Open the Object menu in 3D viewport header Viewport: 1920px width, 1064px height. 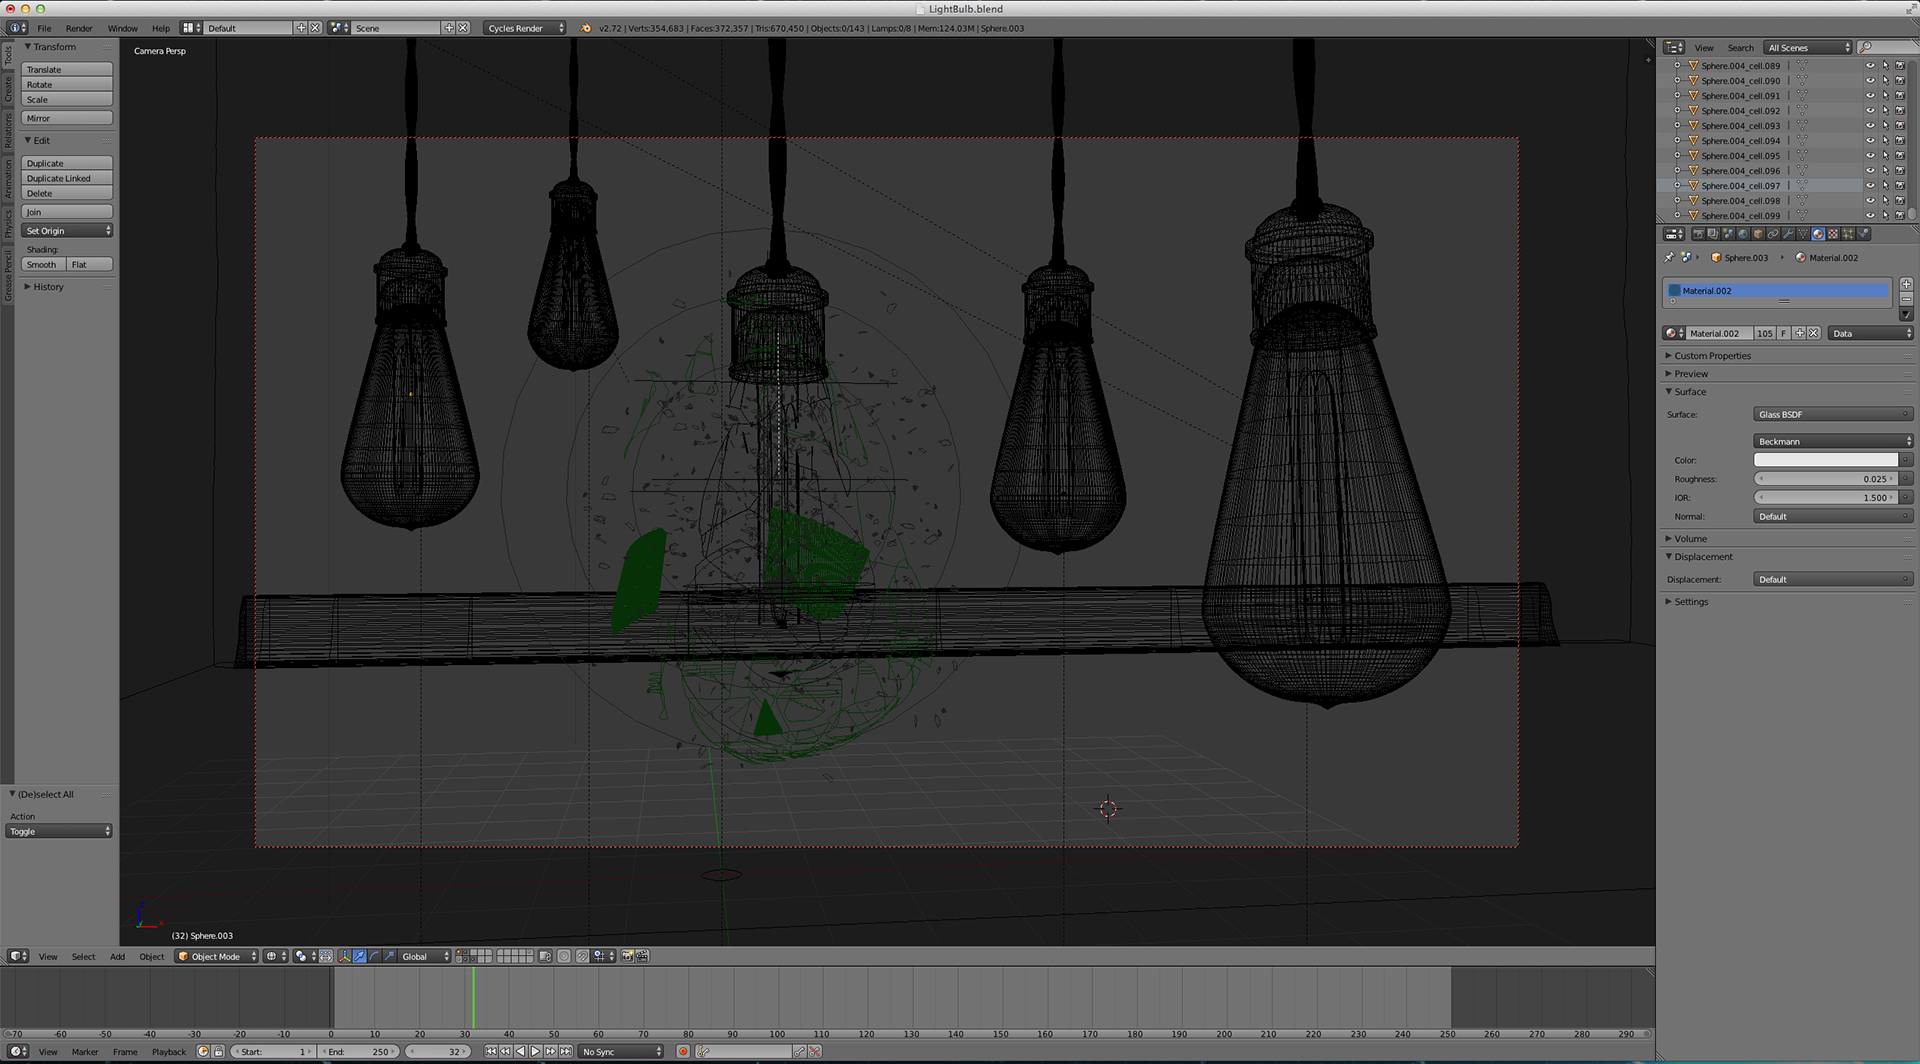point(151,957)
